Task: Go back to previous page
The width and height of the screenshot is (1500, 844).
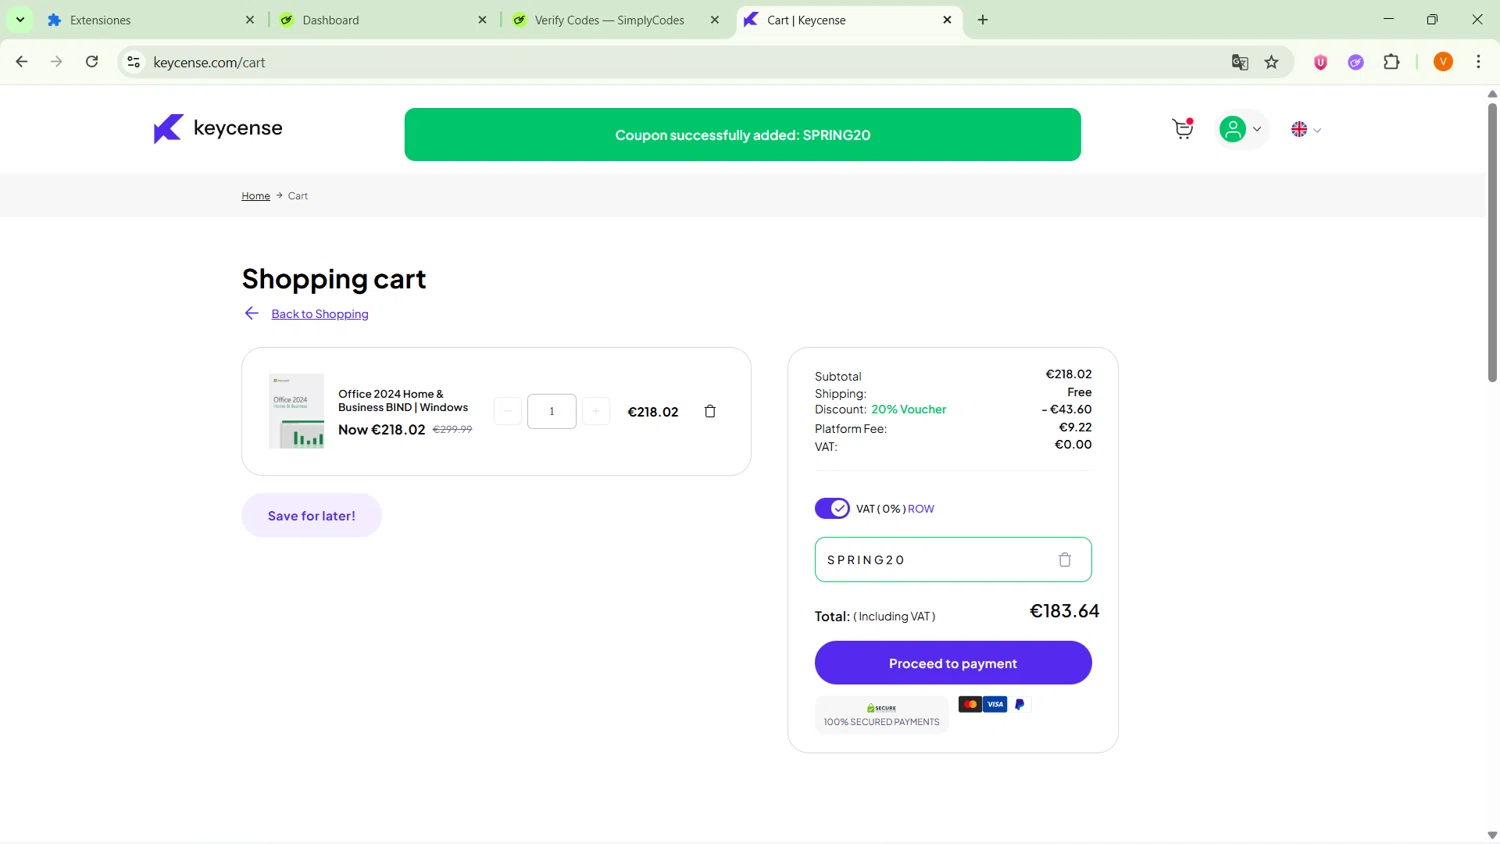Action: (22, 62)
